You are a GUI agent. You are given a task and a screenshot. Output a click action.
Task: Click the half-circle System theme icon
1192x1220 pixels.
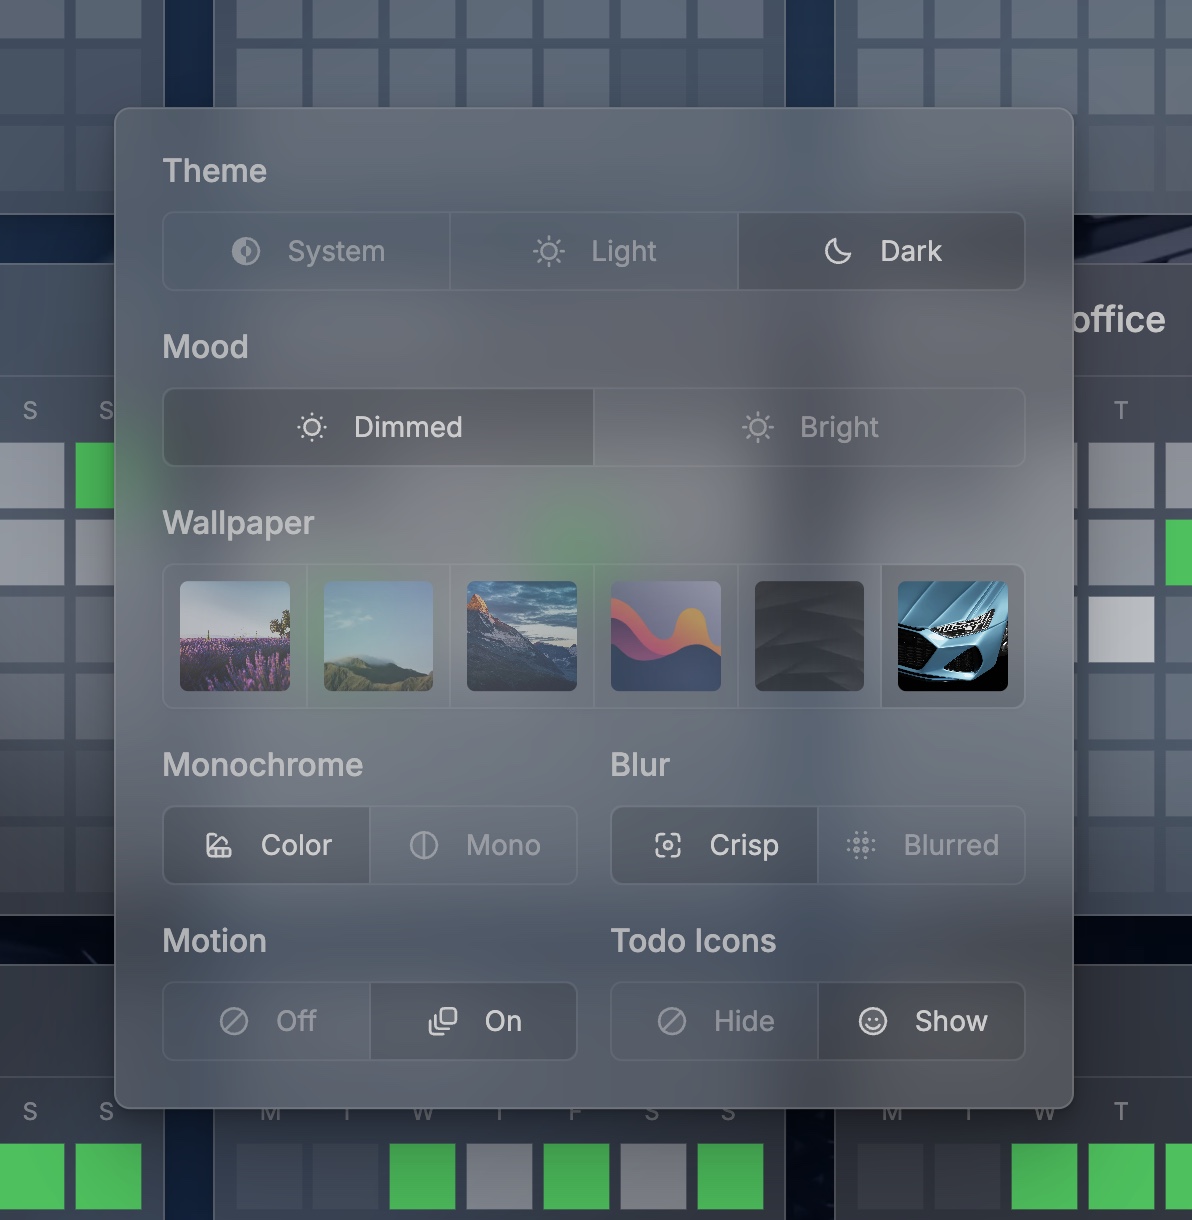tap(246, 251)
